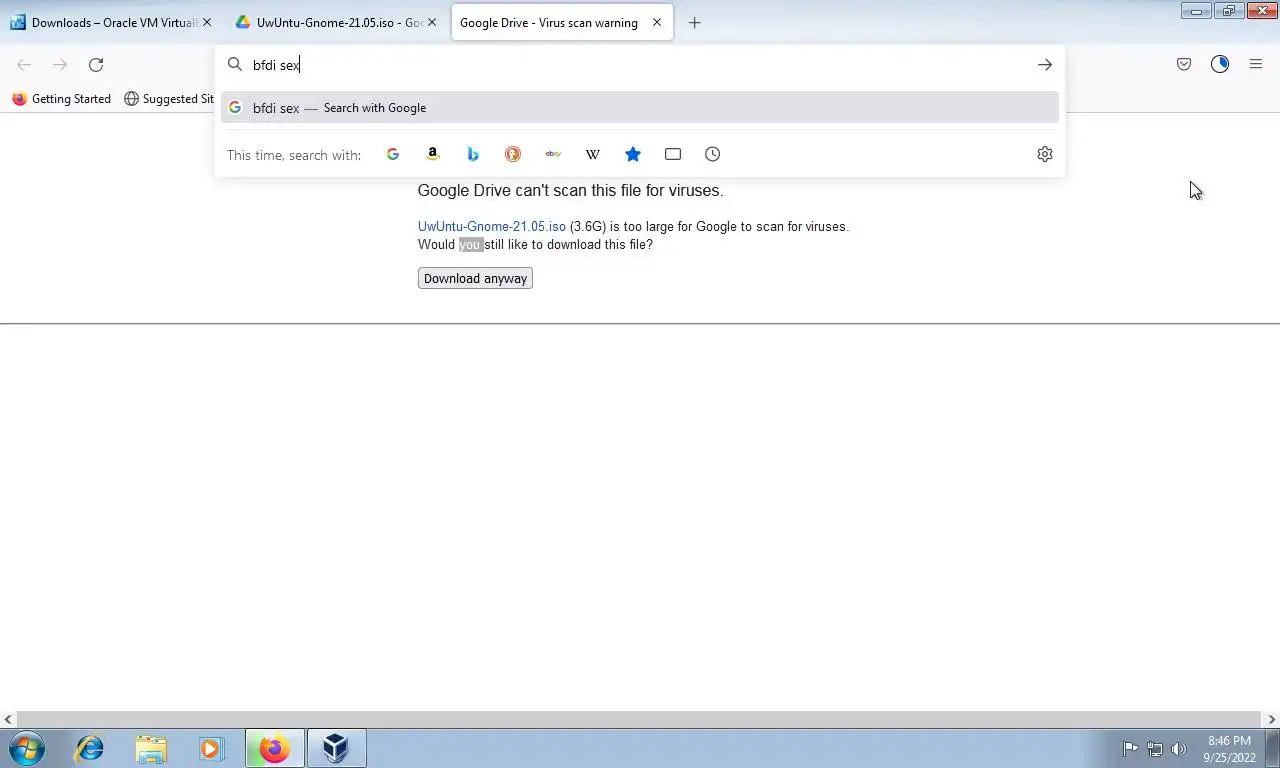This screenshot has width=1280, height=768.
Task: Search this time with Bing
Action: [x=473, y=154]
